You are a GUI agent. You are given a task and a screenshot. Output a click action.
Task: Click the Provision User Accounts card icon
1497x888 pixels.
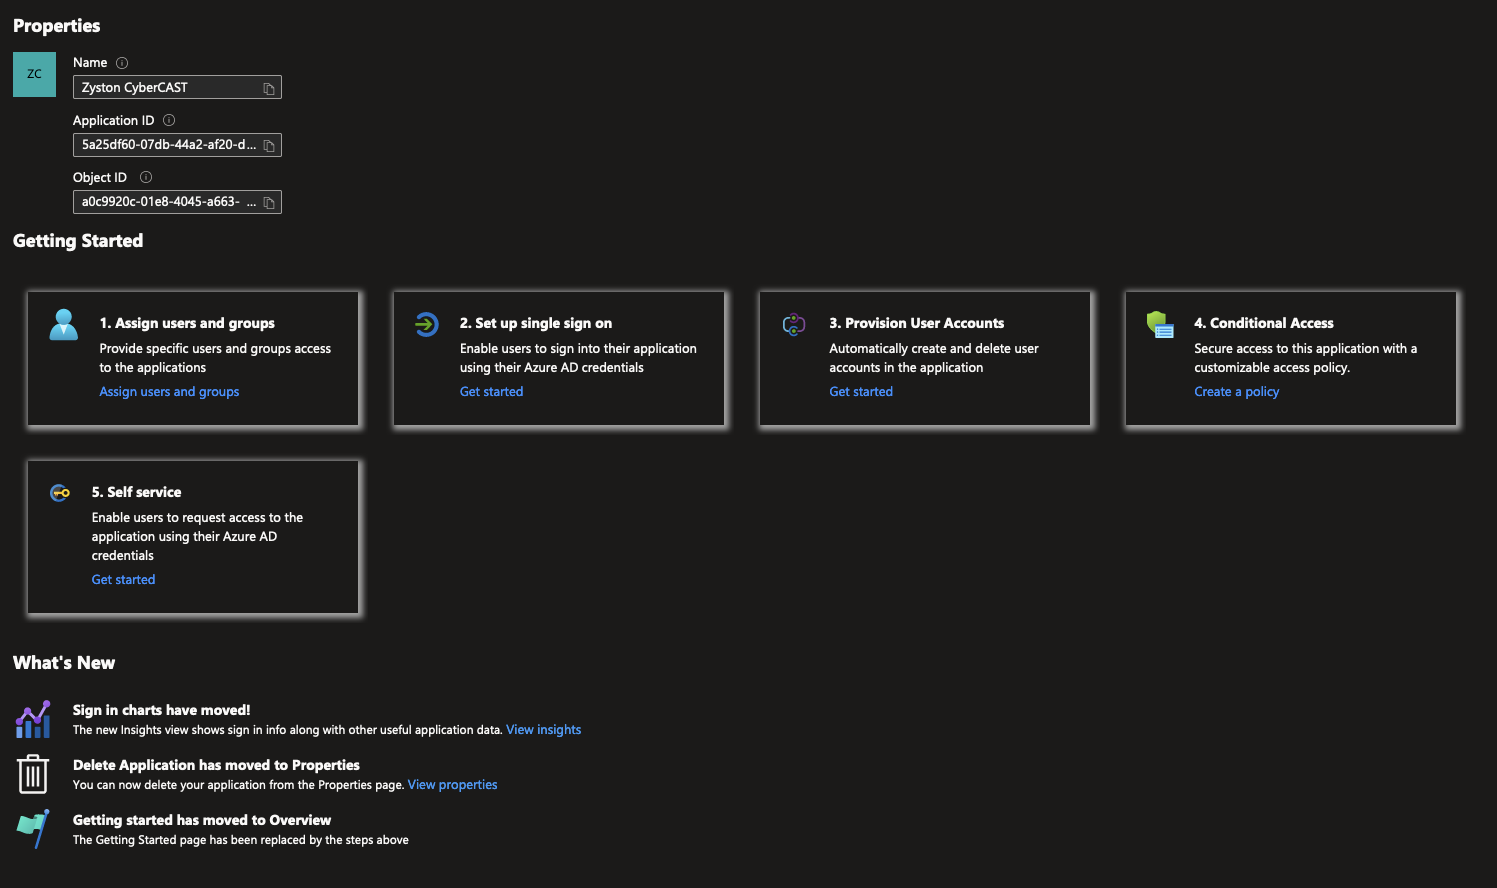pos(794,324)
